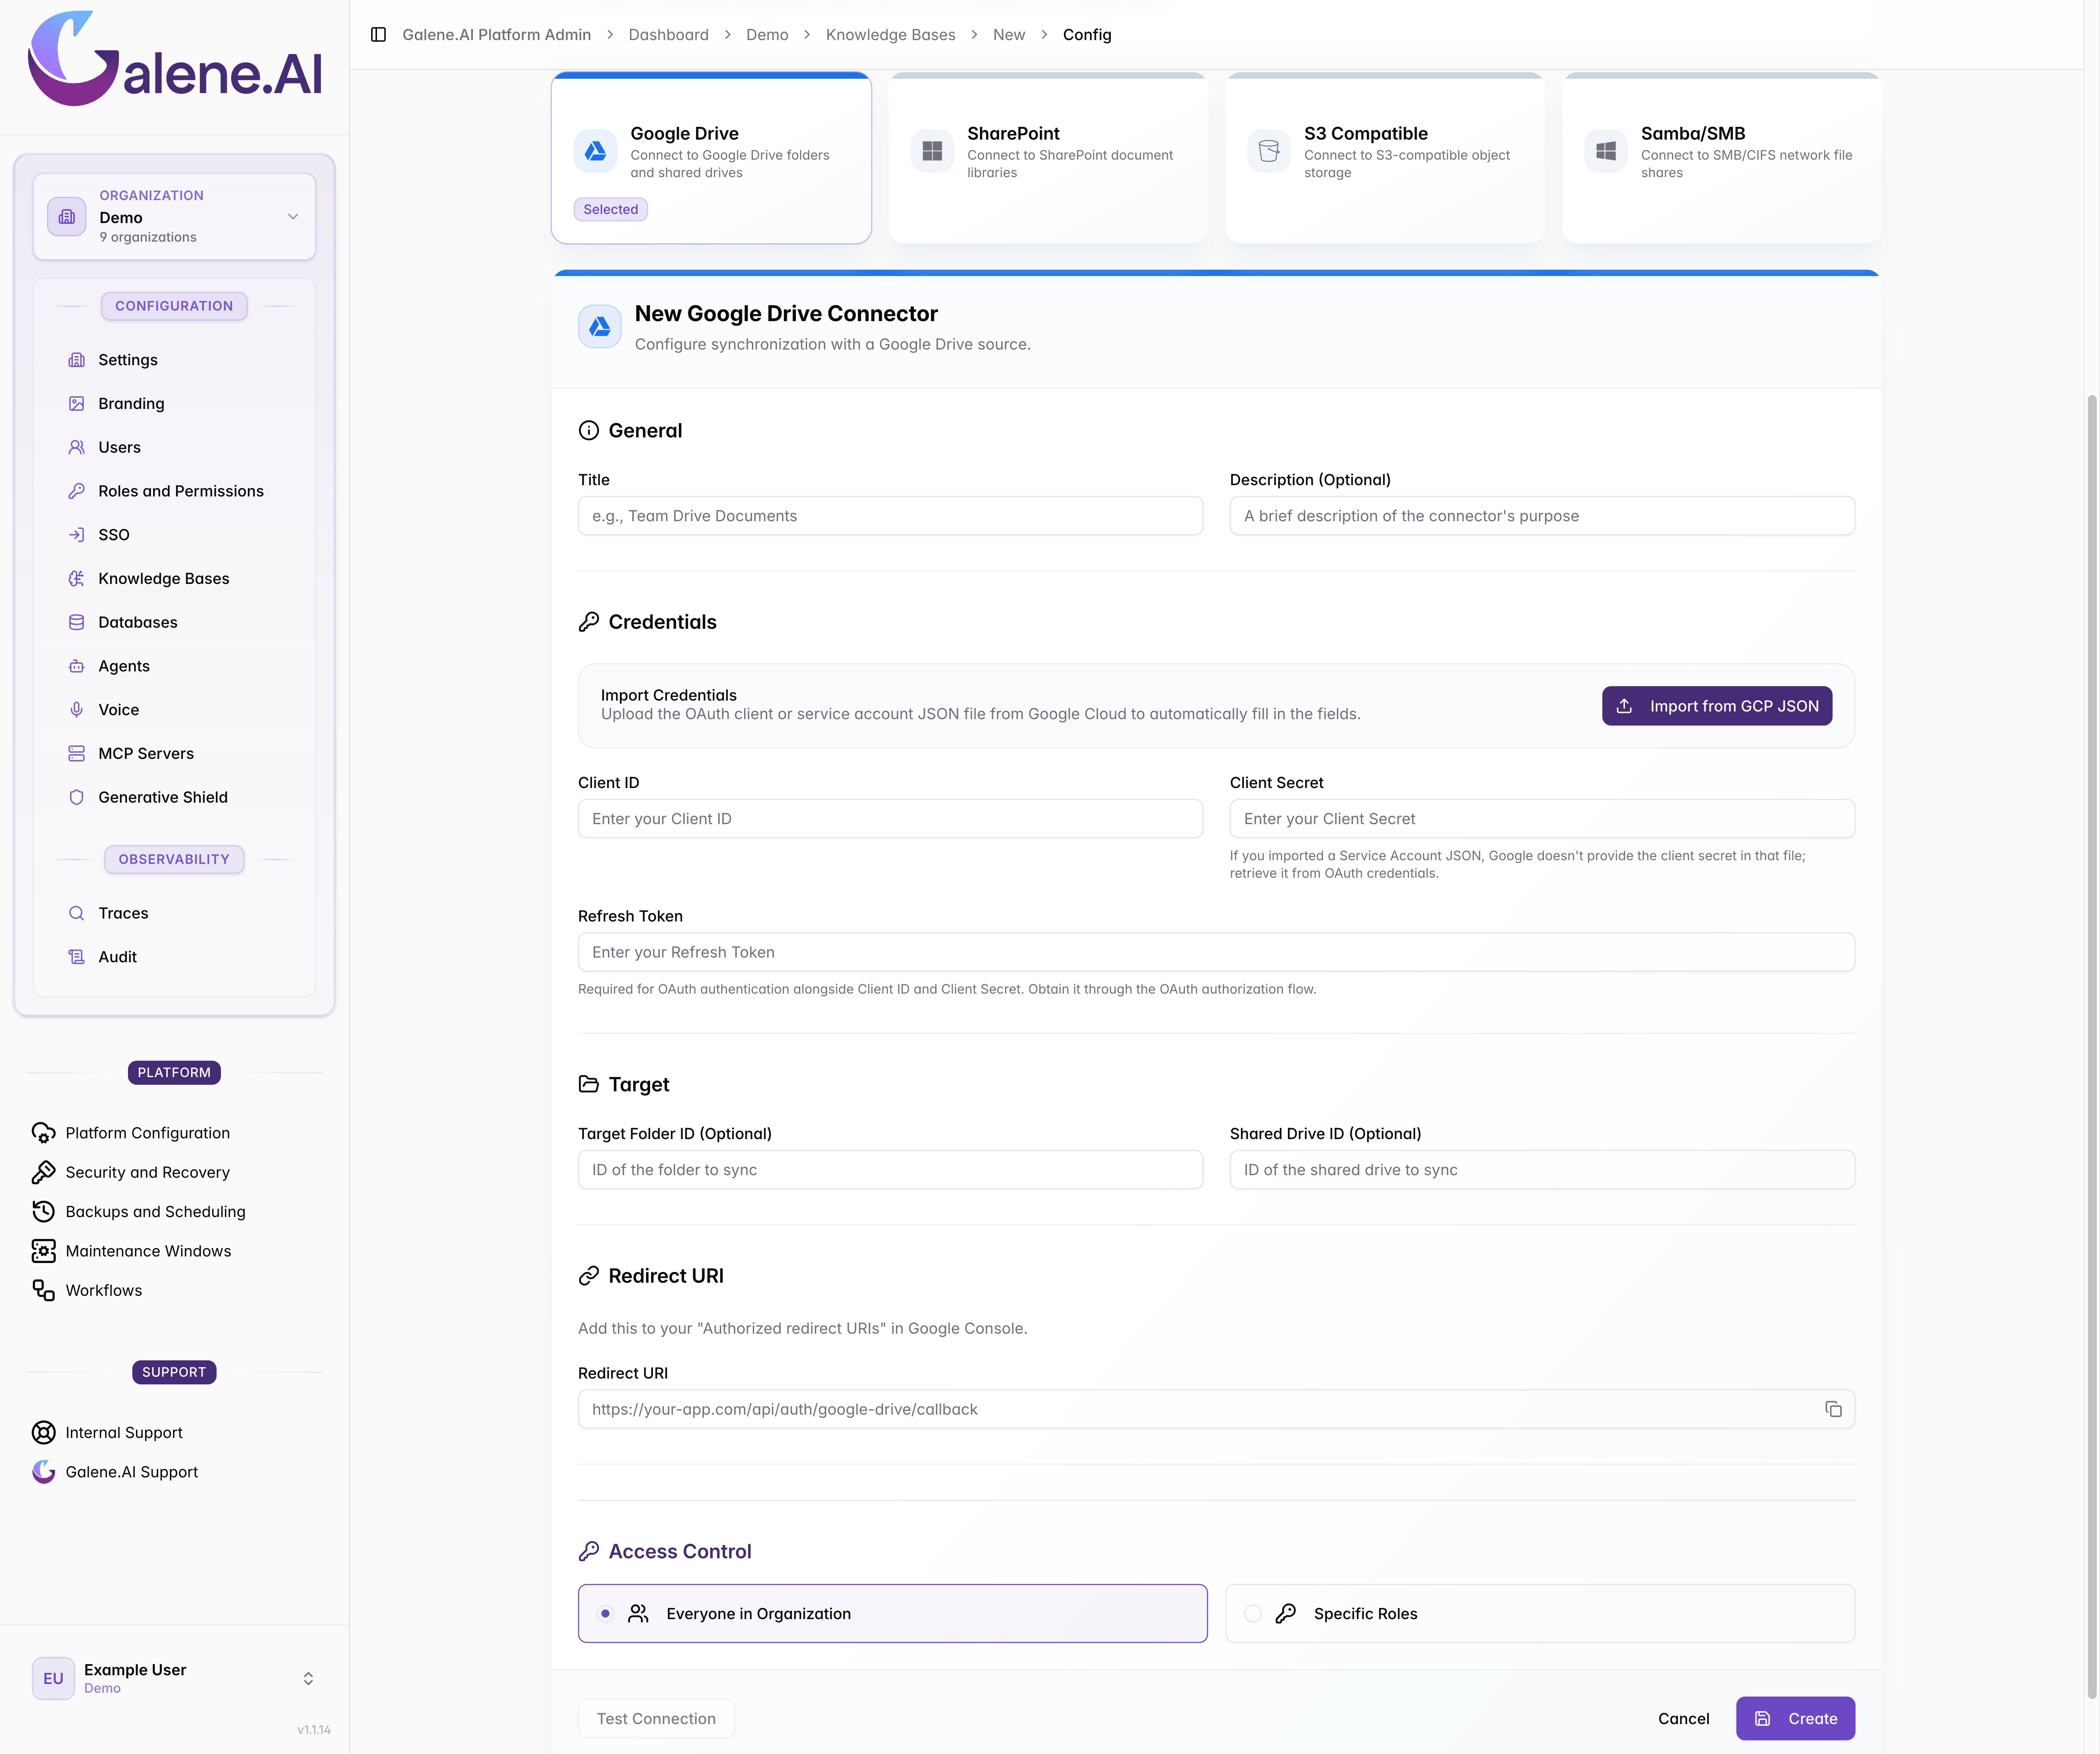
Task: Go to Knowledge Bases breadcrumb link
Action: pyautogui.click(x=890, y=35)
